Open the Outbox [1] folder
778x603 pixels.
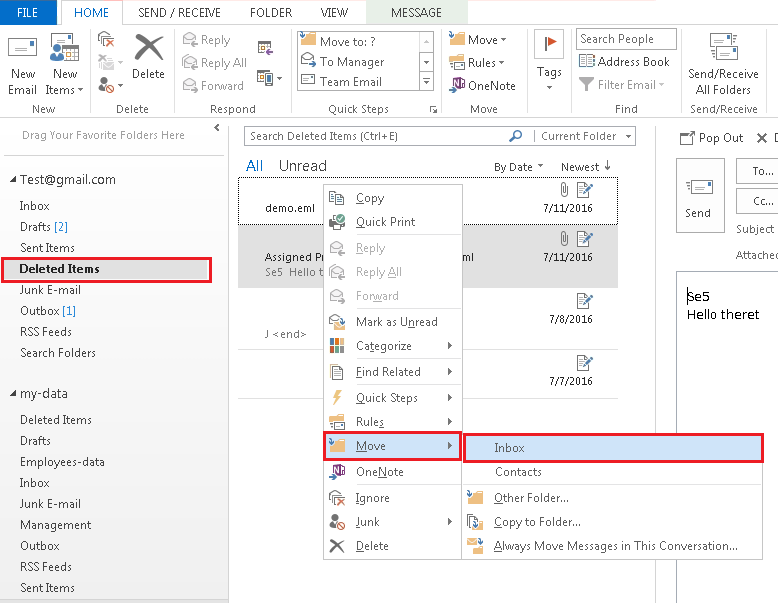48,311
